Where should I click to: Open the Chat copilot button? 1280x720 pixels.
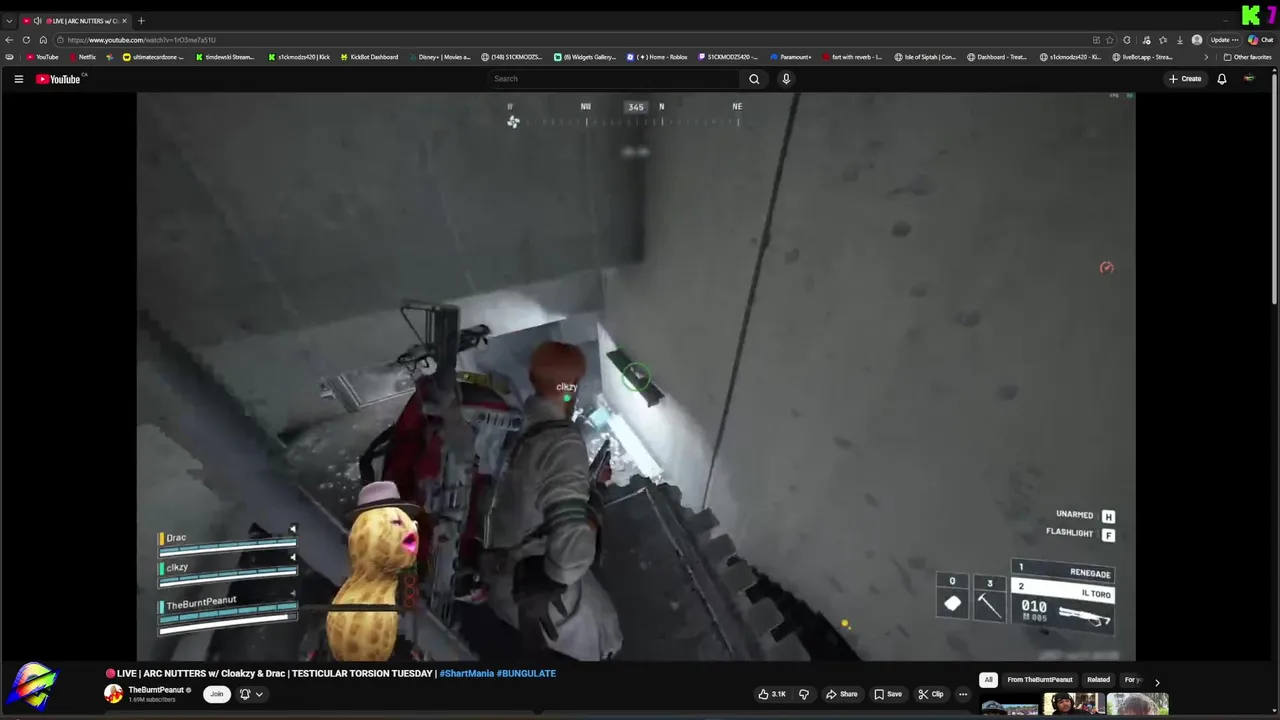pyautogui.click(x=1260, y=40)
